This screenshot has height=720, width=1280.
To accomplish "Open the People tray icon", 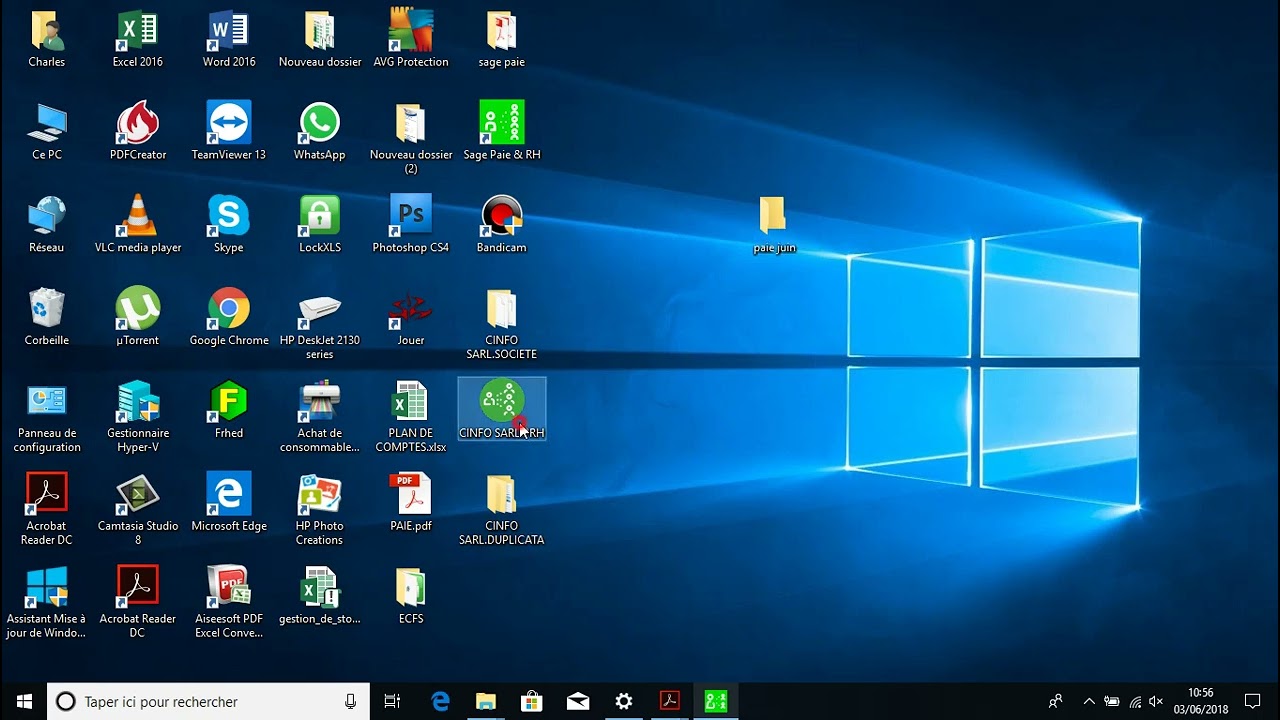I will point(1055,702).
